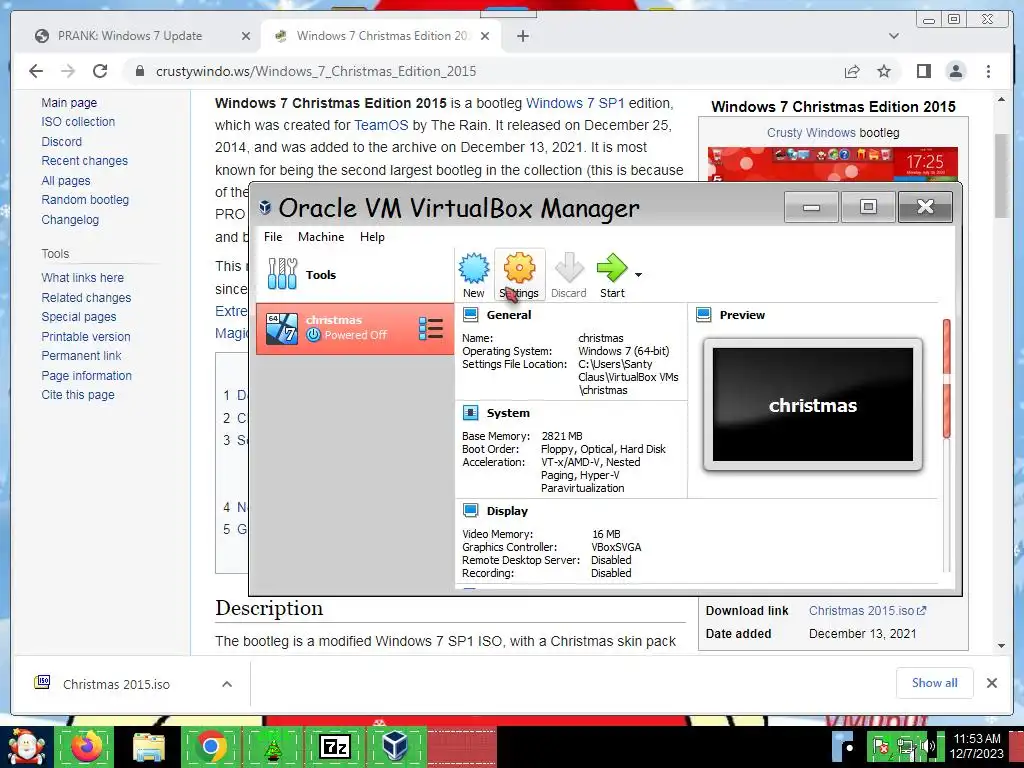1024x768 pixels.
Task: Expand the Start button dropdown arrow
Action: tap(638, 275)
